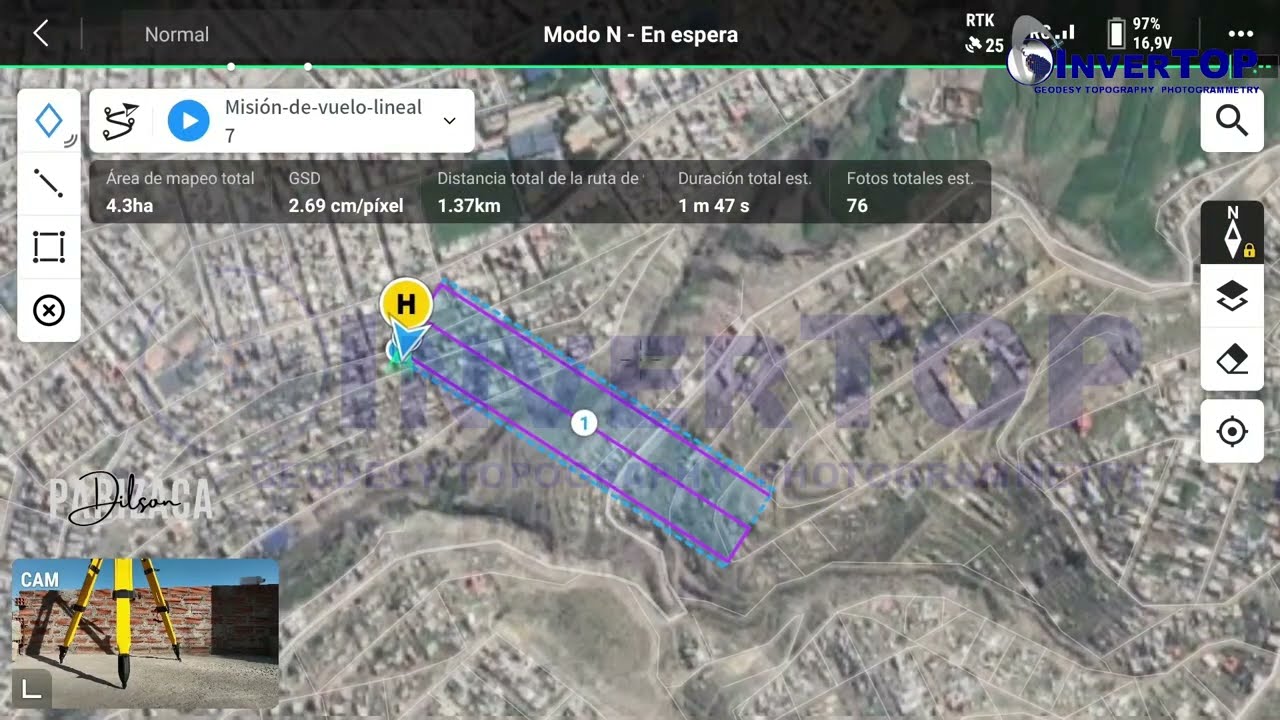
Task: Select the area route waypoint tool
Action: coord(49,121)
